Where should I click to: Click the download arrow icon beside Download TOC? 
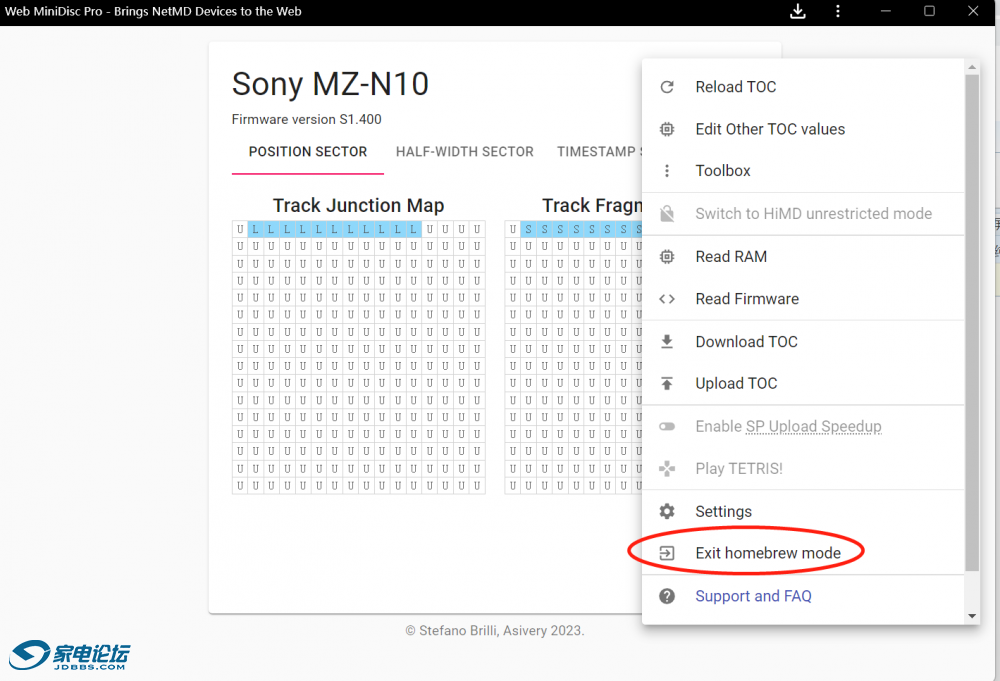tap(667, 342)
